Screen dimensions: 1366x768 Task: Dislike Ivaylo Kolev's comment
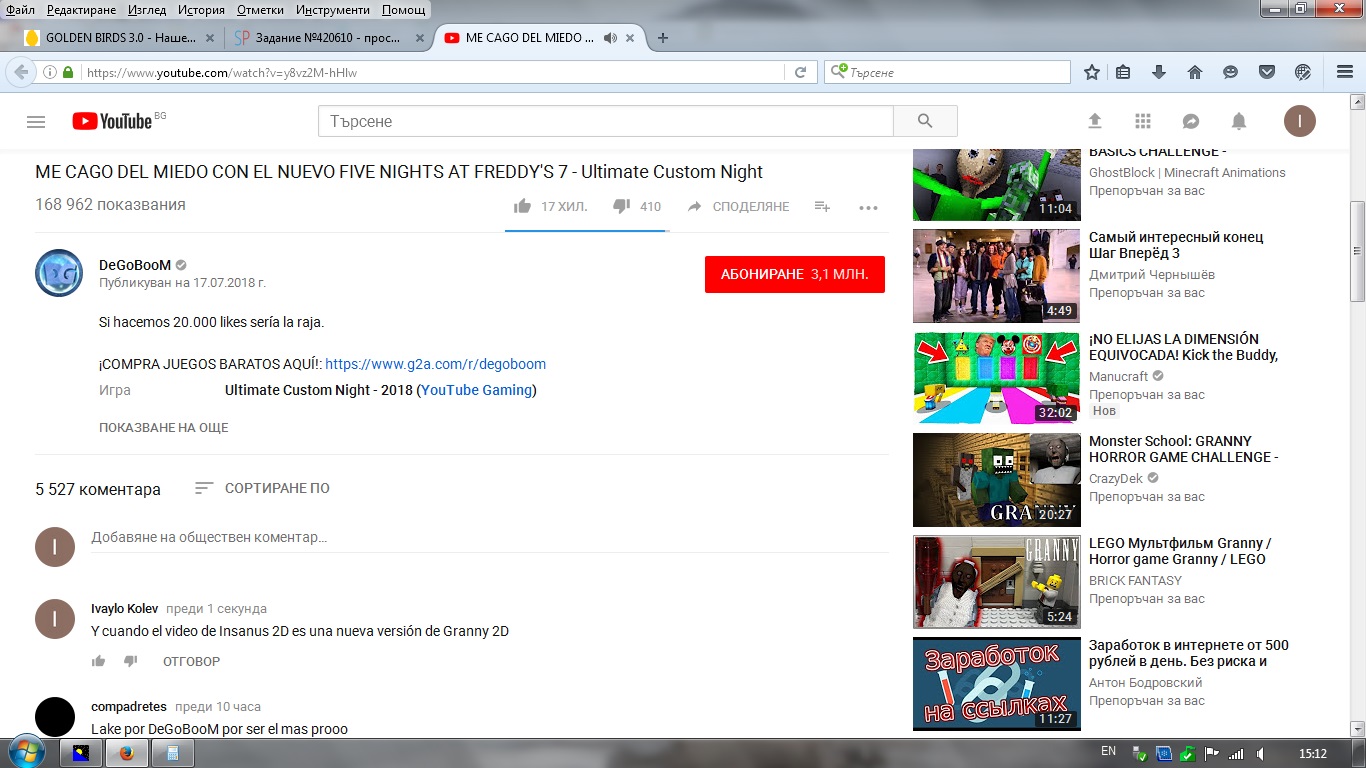(130, 661)
